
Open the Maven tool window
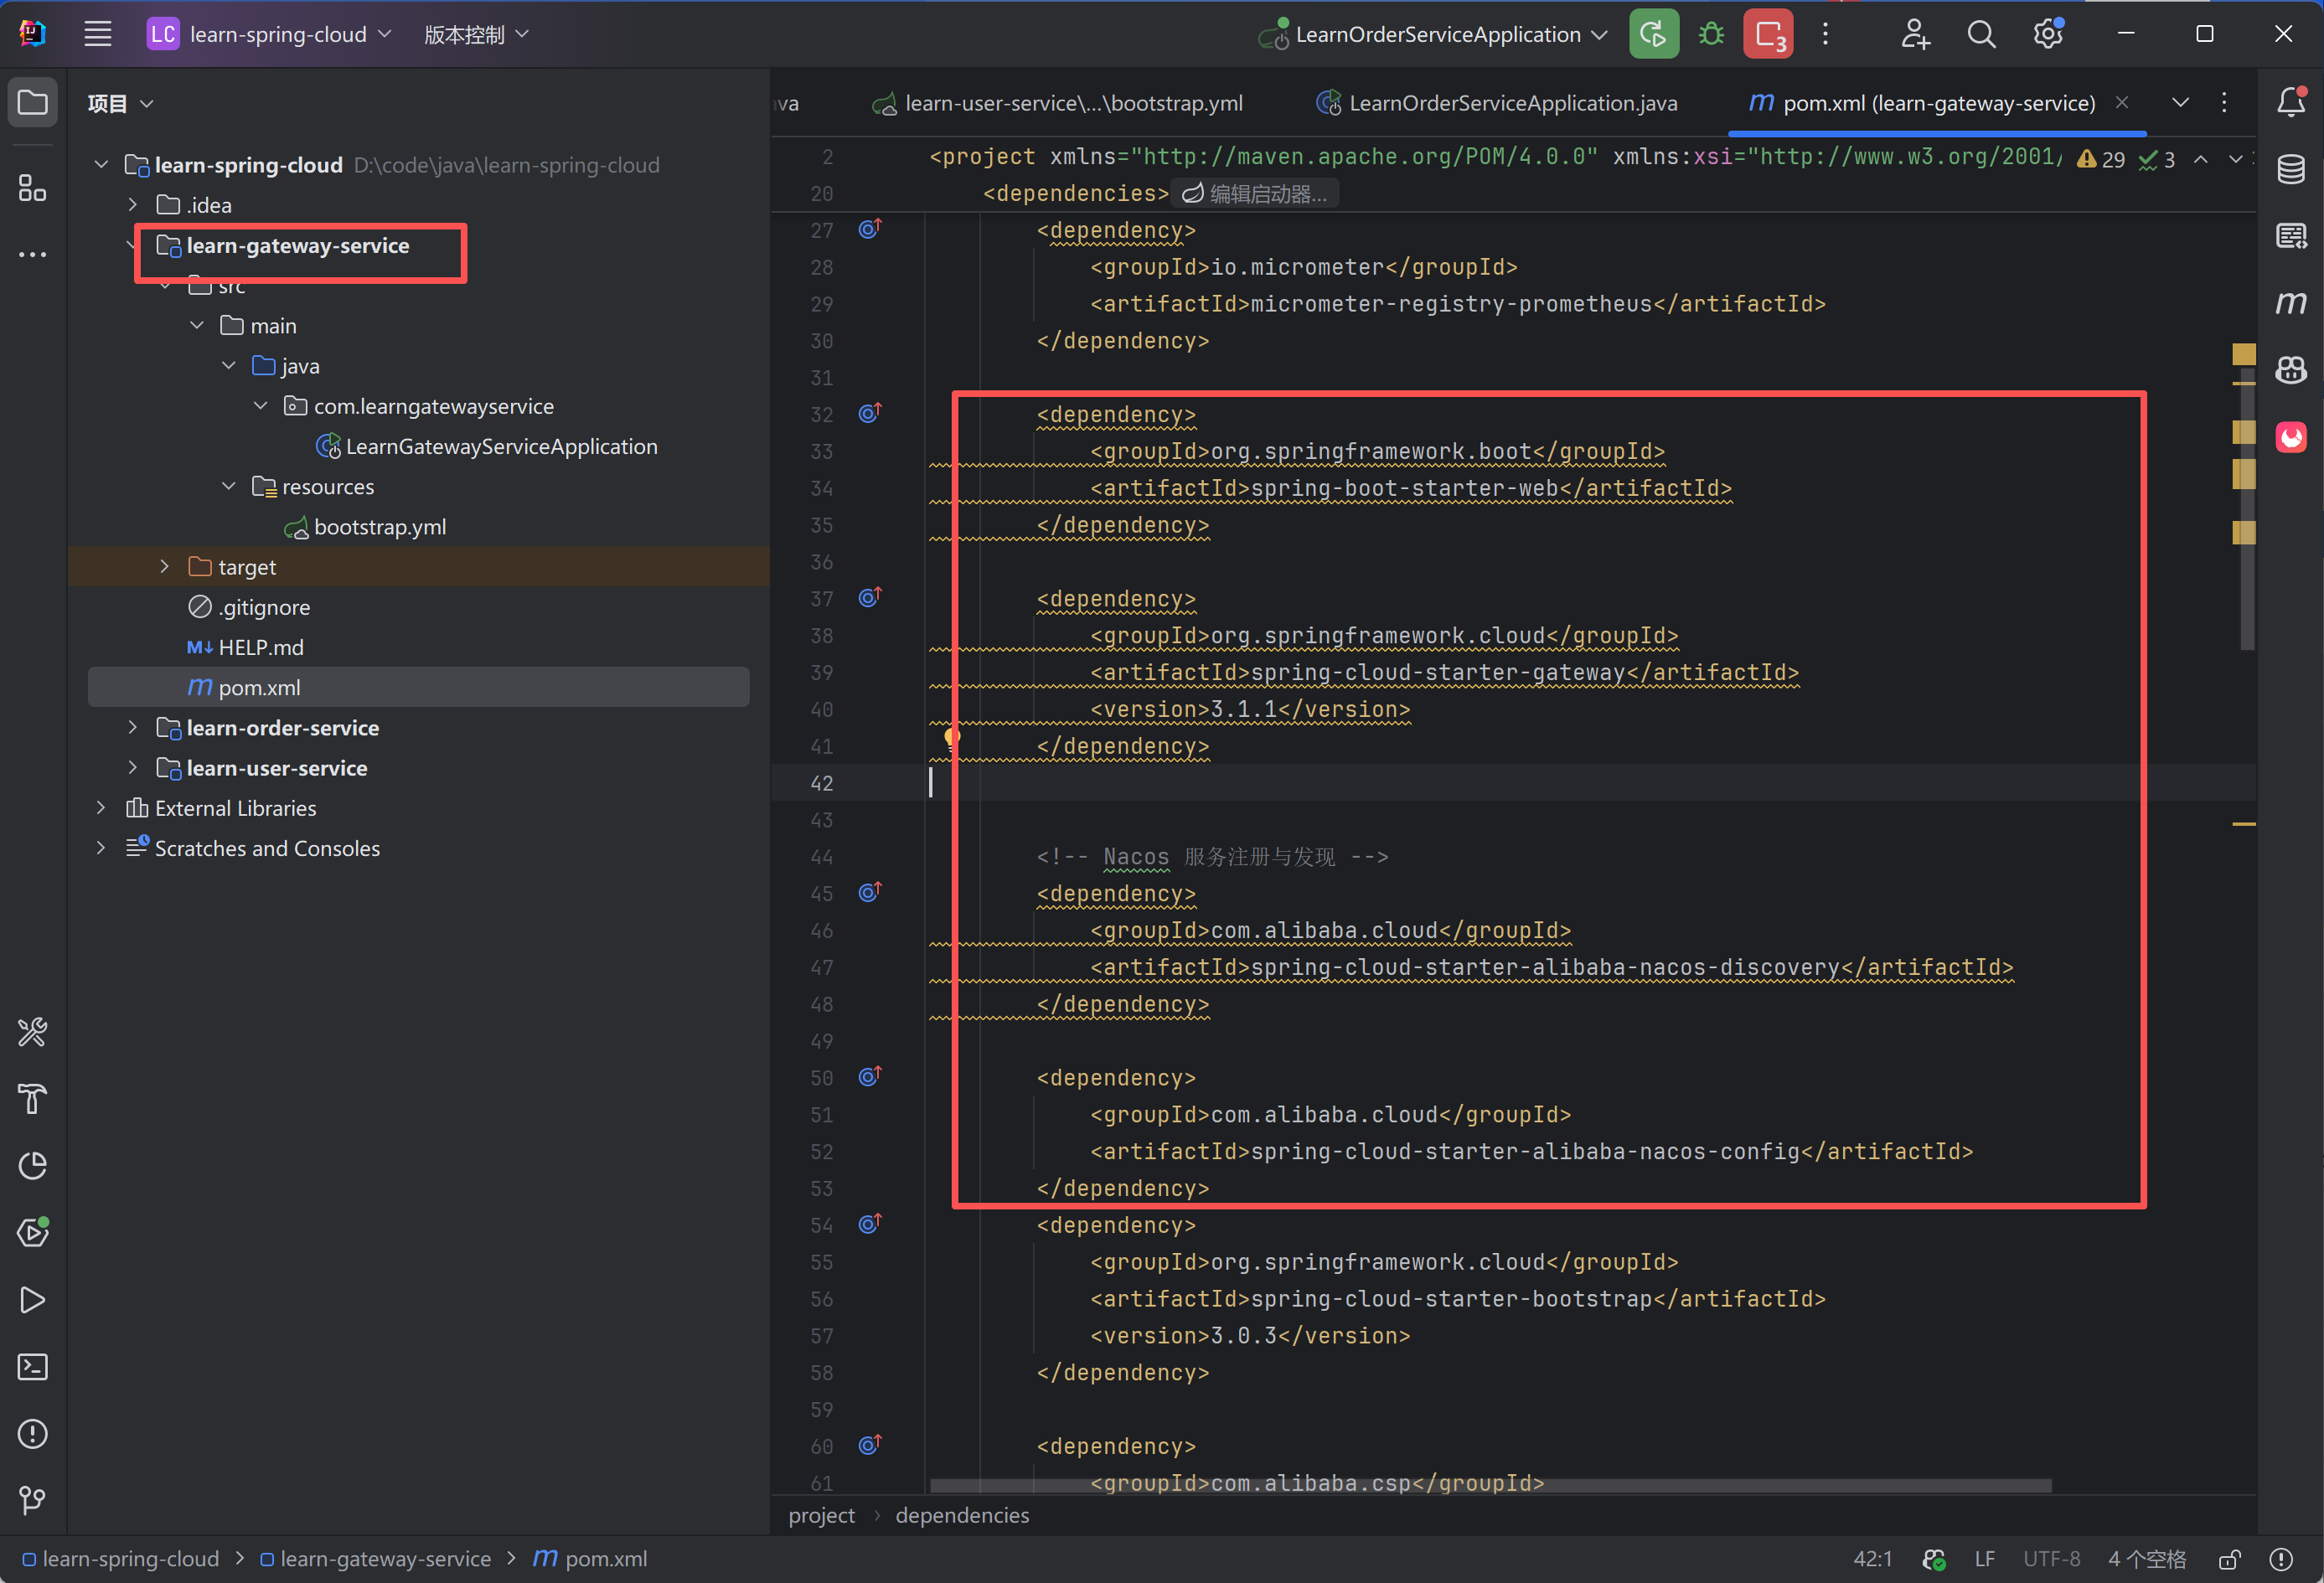point(2291,302)
